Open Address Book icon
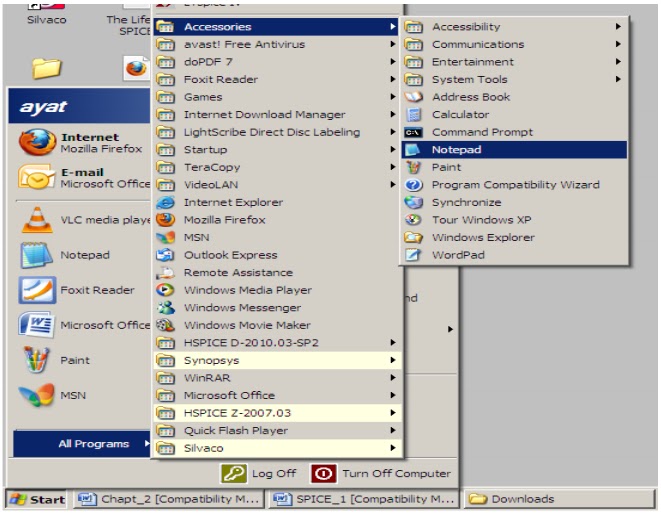 (x=413, y=97)
